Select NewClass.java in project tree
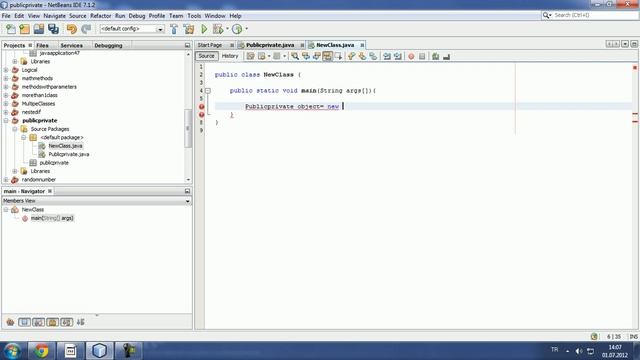 [65, 146]
